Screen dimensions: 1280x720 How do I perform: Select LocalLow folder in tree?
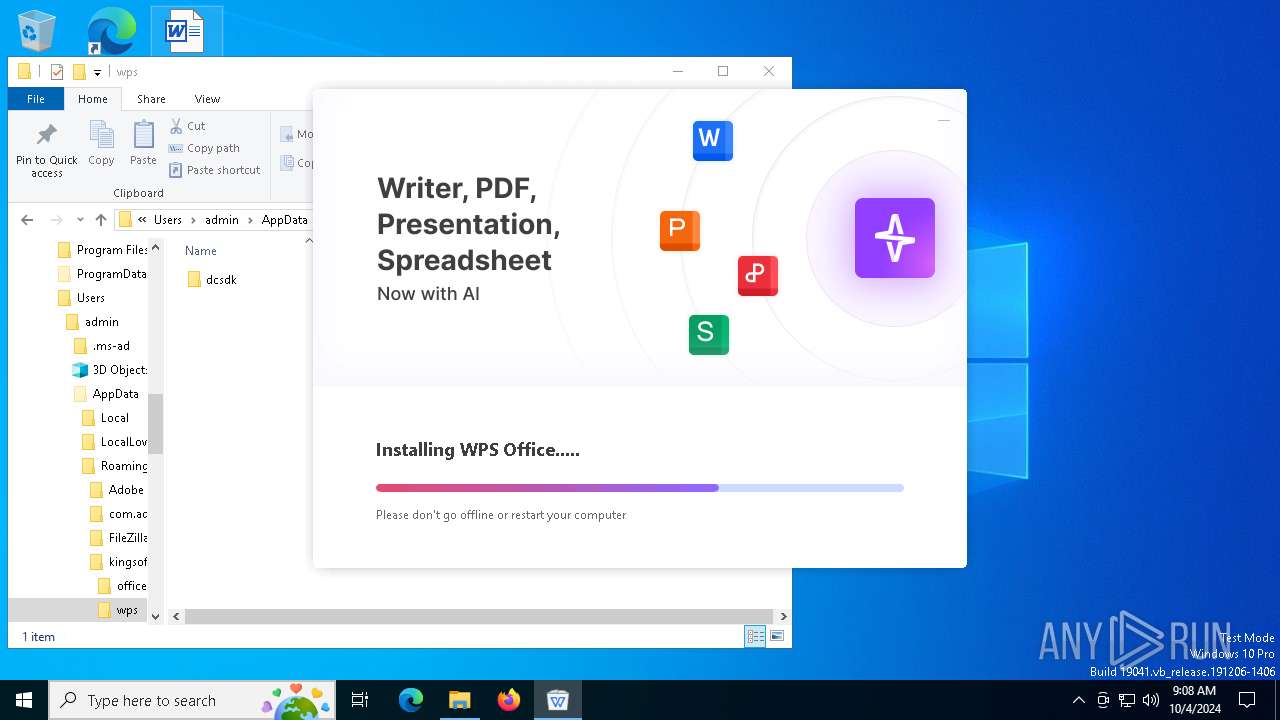(114, 442)
